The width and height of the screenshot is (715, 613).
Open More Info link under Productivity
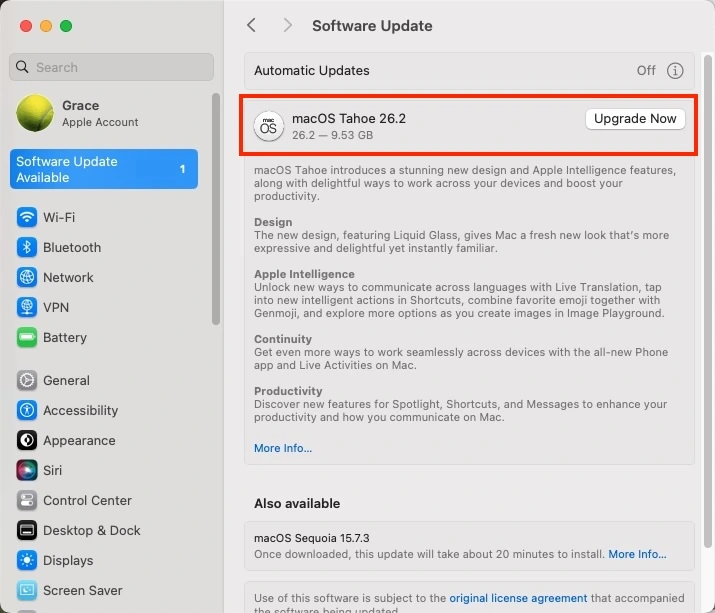coord(283,448)
